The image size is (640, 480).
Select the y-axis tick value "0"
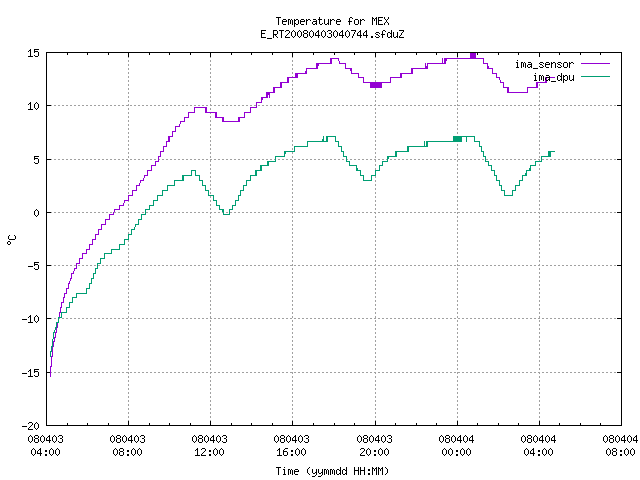[37, 213]
